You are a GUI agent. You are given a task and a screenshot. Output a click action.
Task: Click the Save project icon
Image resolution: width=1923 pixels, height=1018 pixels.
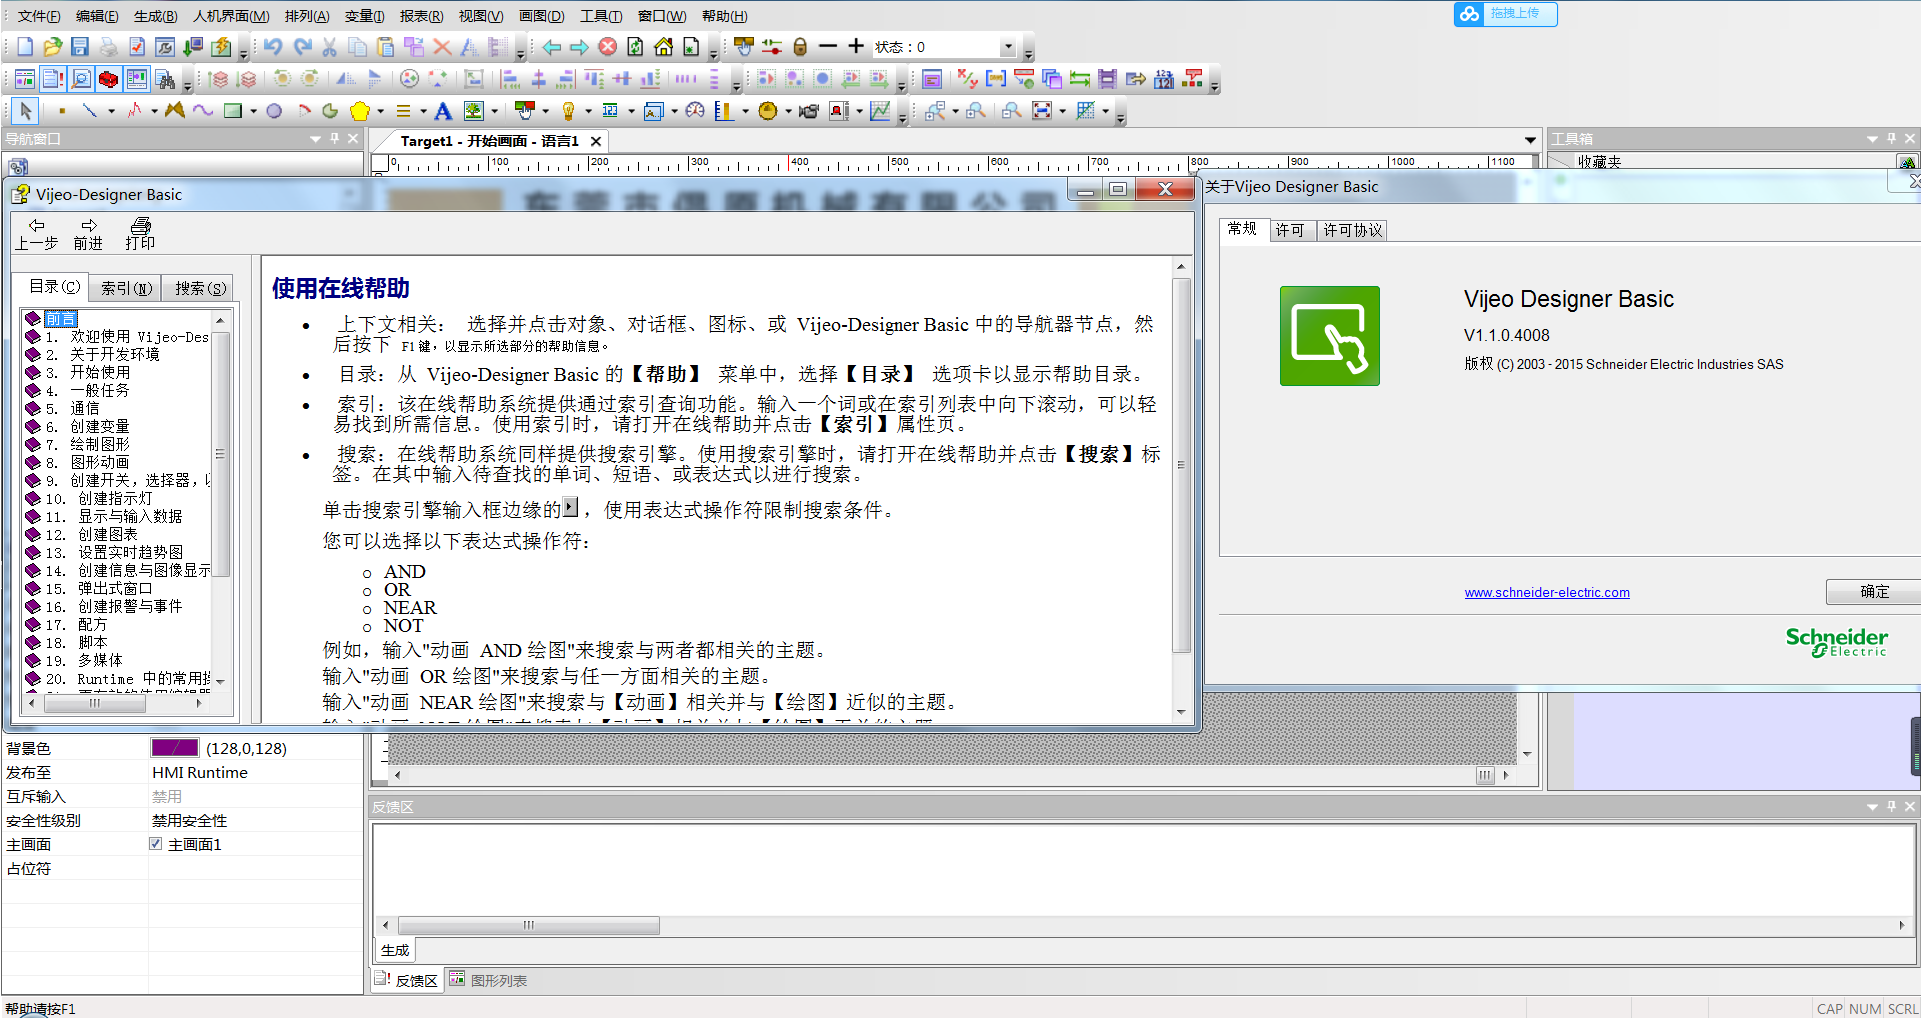tap(80, 47)
